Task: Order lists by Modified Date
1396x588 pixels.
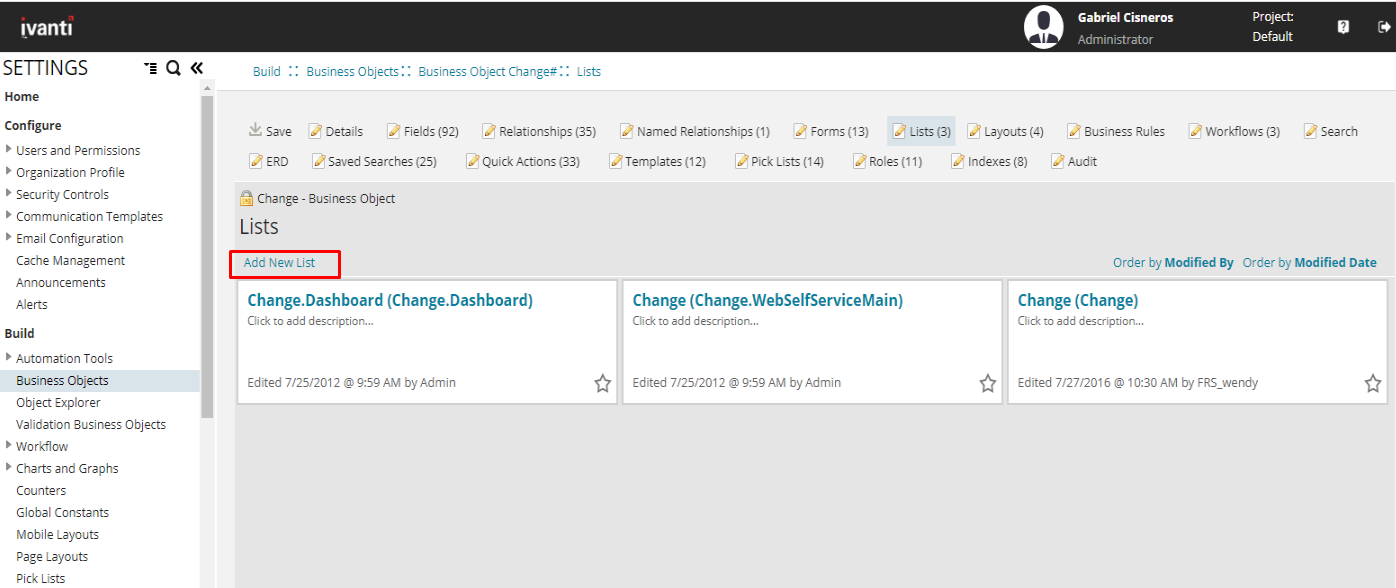Action: pyautogui.click(x=1309, y=263)
